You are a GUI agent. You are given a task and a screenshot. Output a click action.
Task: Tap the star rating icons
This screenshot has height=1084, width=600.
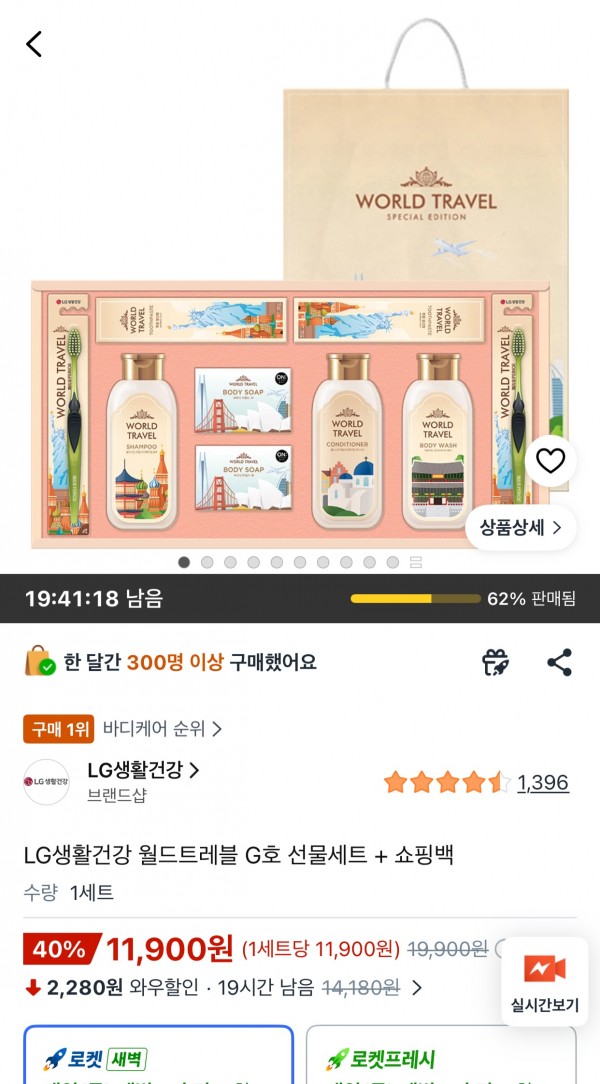pyautogui.click(x=447, y=783)
